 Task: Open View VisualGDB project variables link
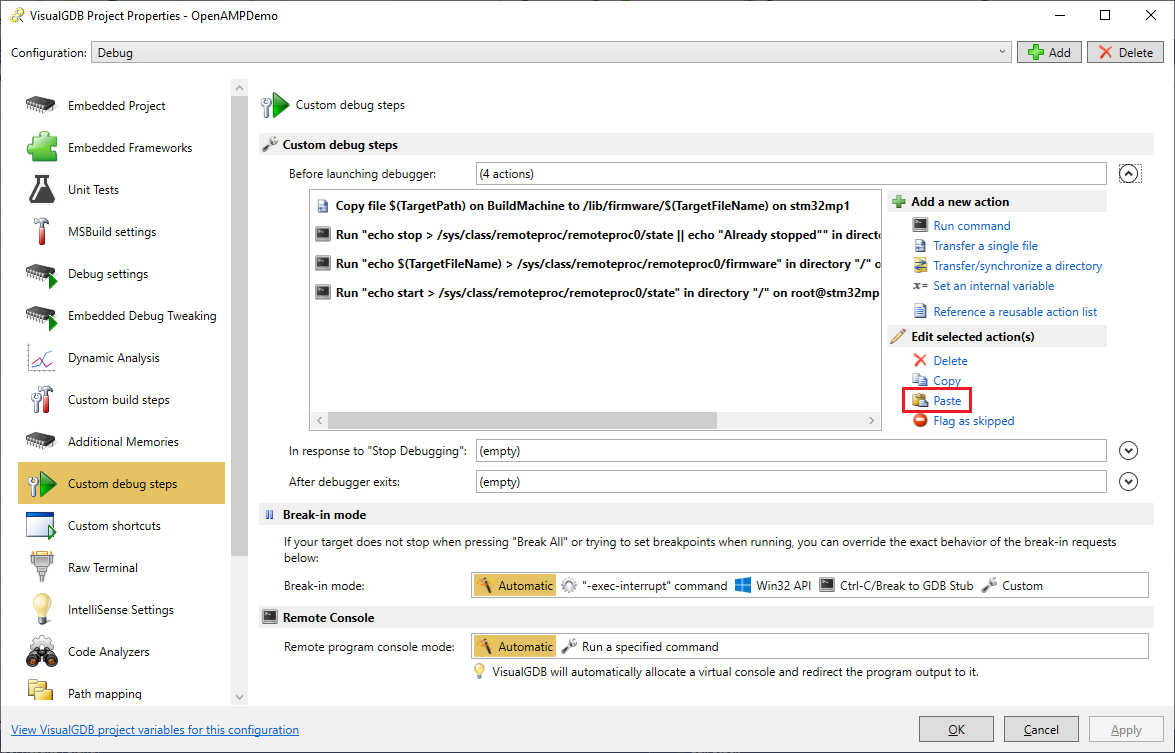pos(155,730)
